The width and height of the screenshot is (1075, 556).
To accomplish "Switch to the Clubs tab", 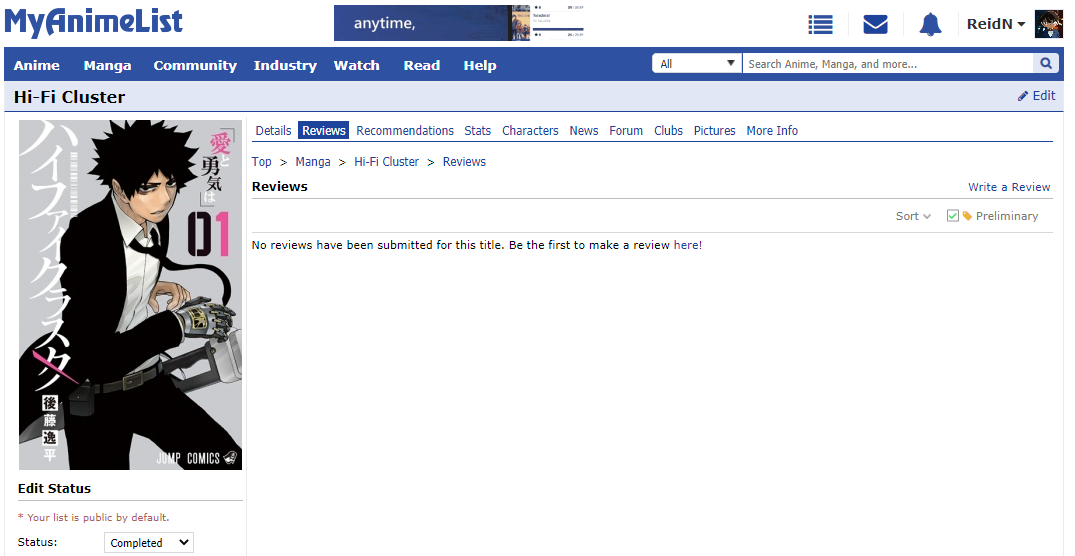I will coord(668,130).
